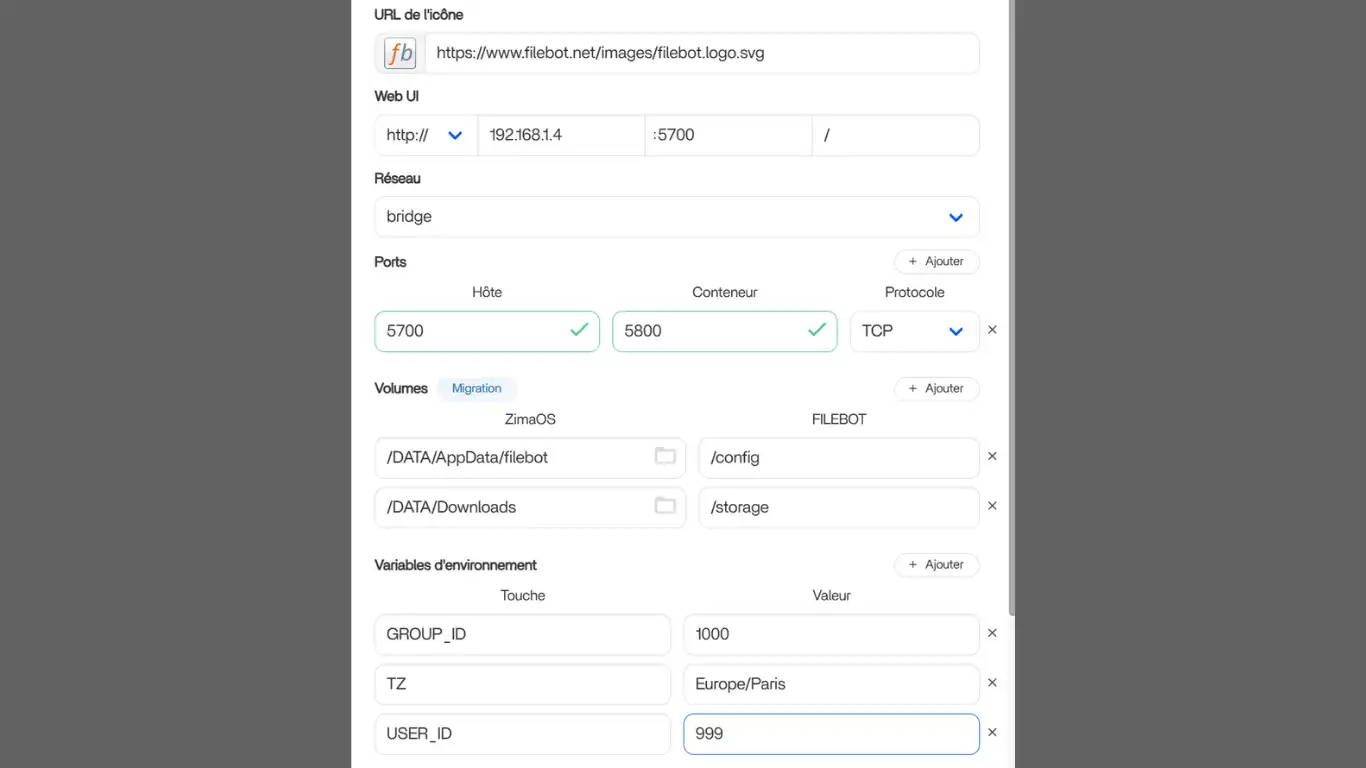Image resolution: width=1366 pixels, height=768 pixels.
Task: Remove the 5700 port mapping row
Action: pos(992,330)
